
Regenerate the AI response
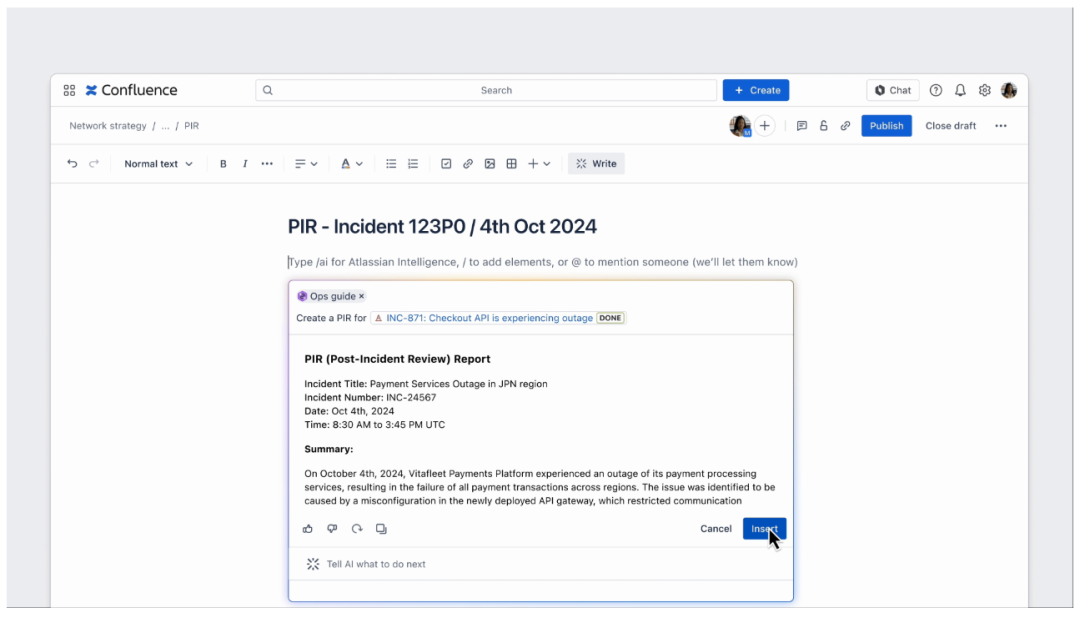pos(357,529)
